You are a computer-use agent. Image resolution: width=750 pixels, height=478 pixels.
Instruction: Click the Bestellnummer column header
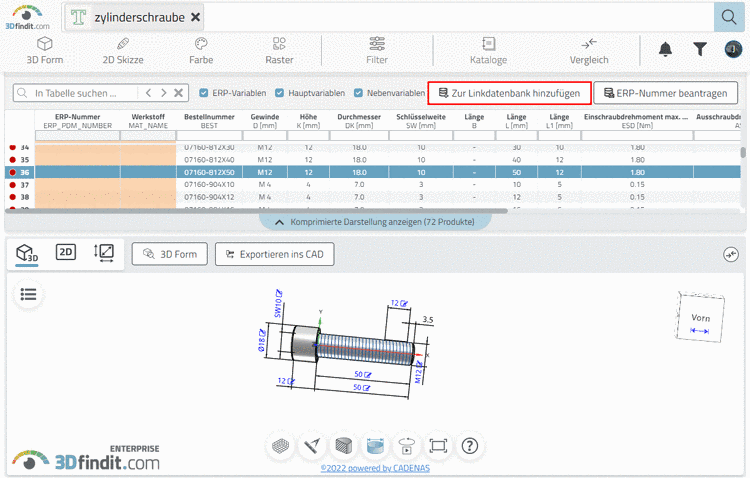209,121
